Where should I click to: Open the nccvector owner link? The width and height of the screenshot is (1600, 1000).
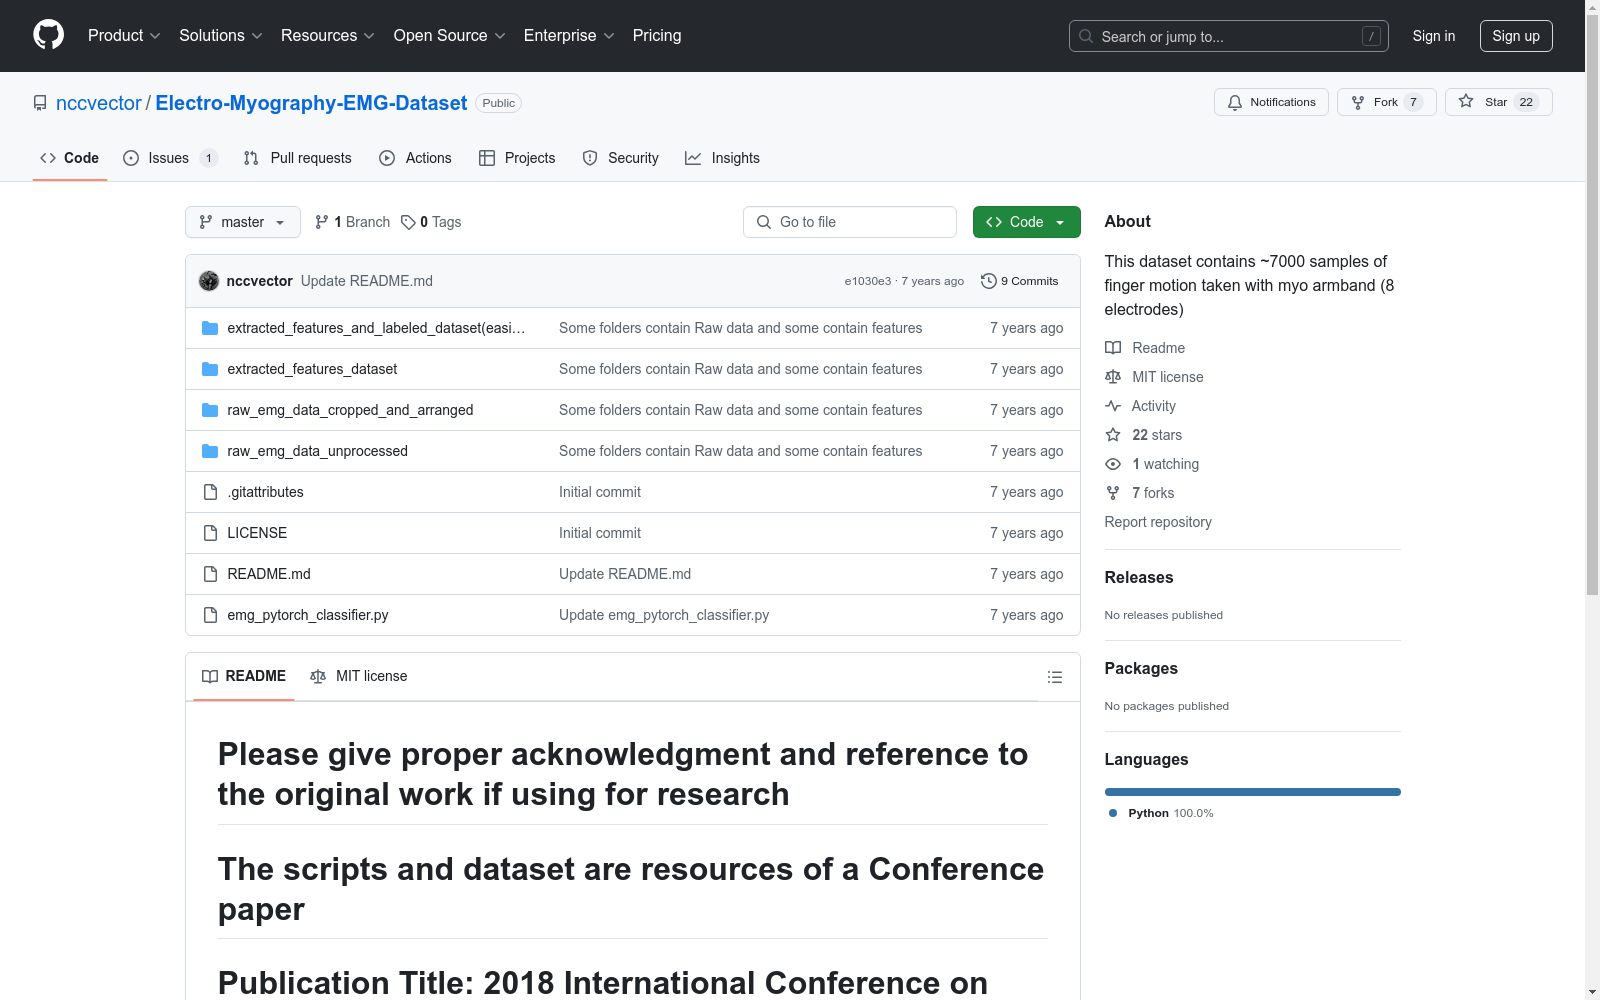point(99,103)
